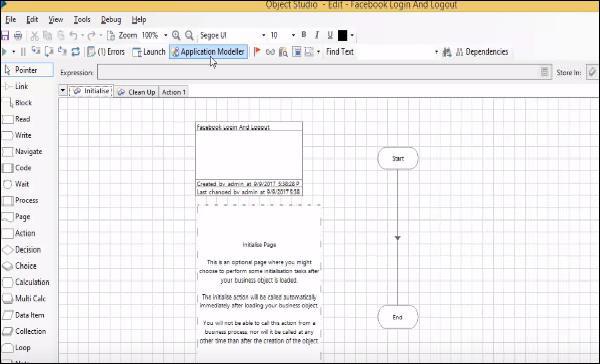Open the Find Text dropdown arrow

436,52
